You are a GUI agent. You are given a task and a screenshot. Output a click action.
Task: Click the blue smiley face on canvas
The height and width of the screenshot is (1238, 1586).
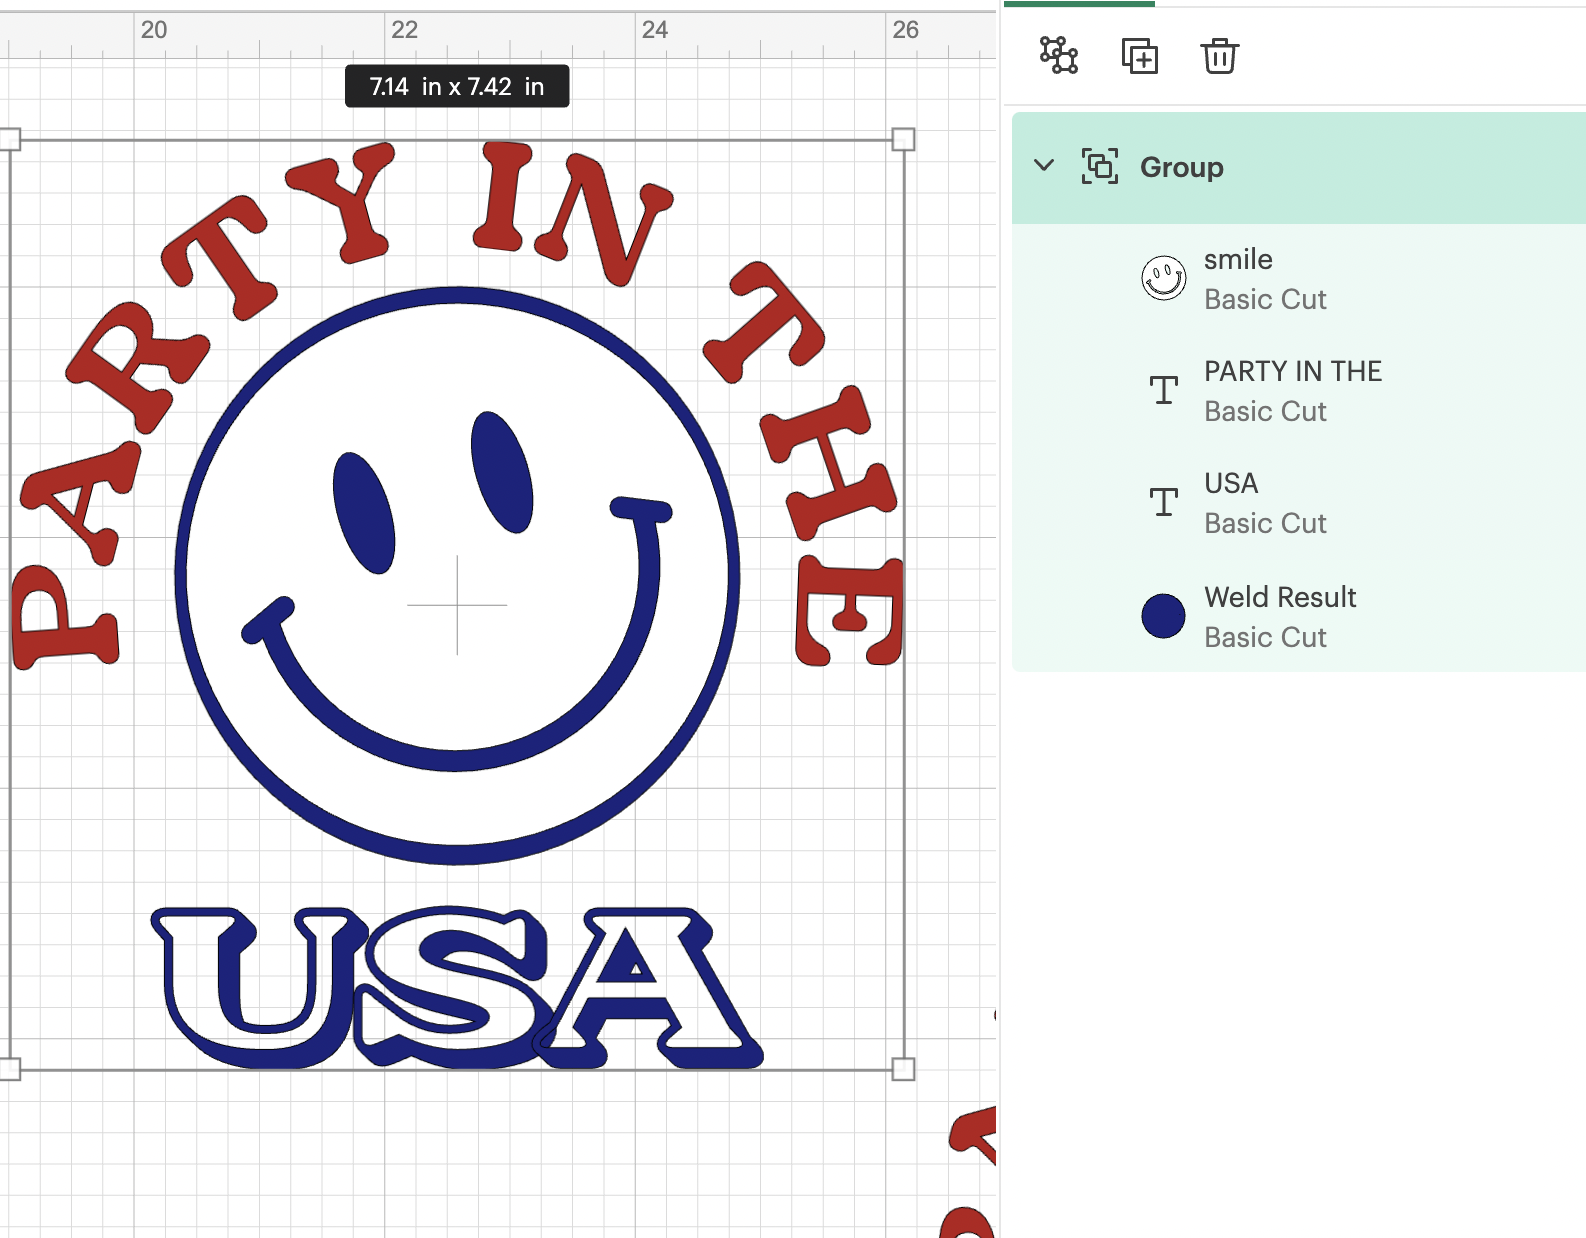click(457, 576)
